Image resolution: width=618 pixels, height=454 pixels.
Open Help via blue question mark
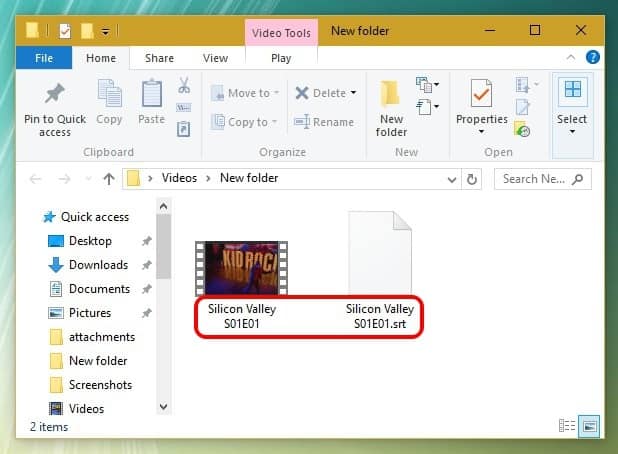(x=593, y=58)
